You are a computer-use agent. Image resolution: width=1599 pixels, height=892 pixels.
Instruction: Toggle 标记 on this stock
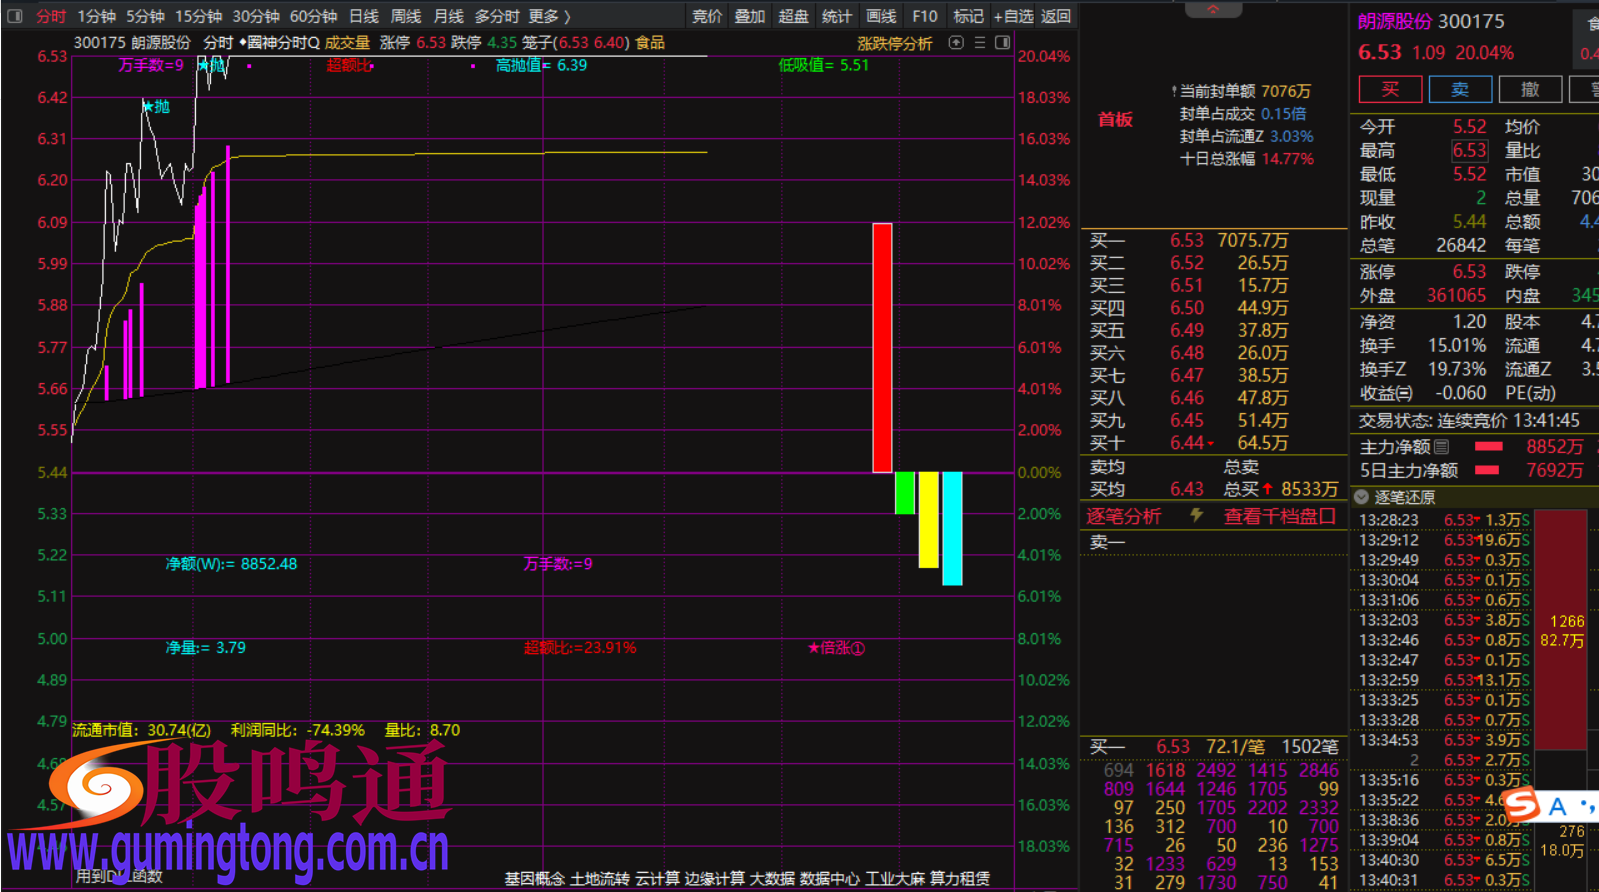coord(967,16)
